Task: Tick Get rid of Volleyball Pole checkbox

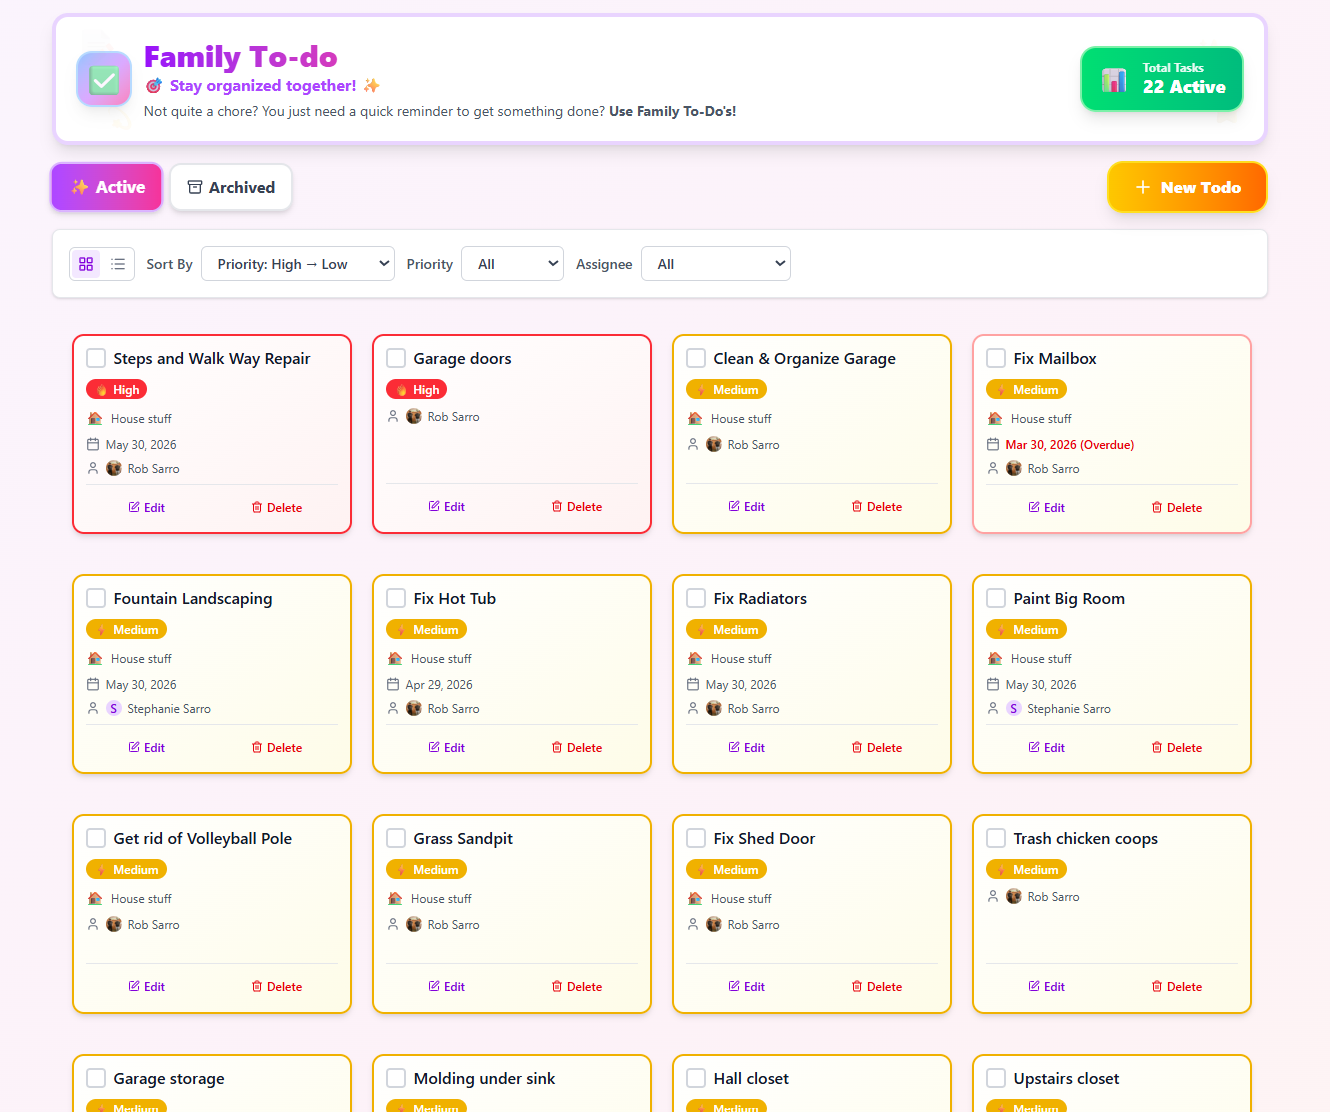Action: coord(96,838)
